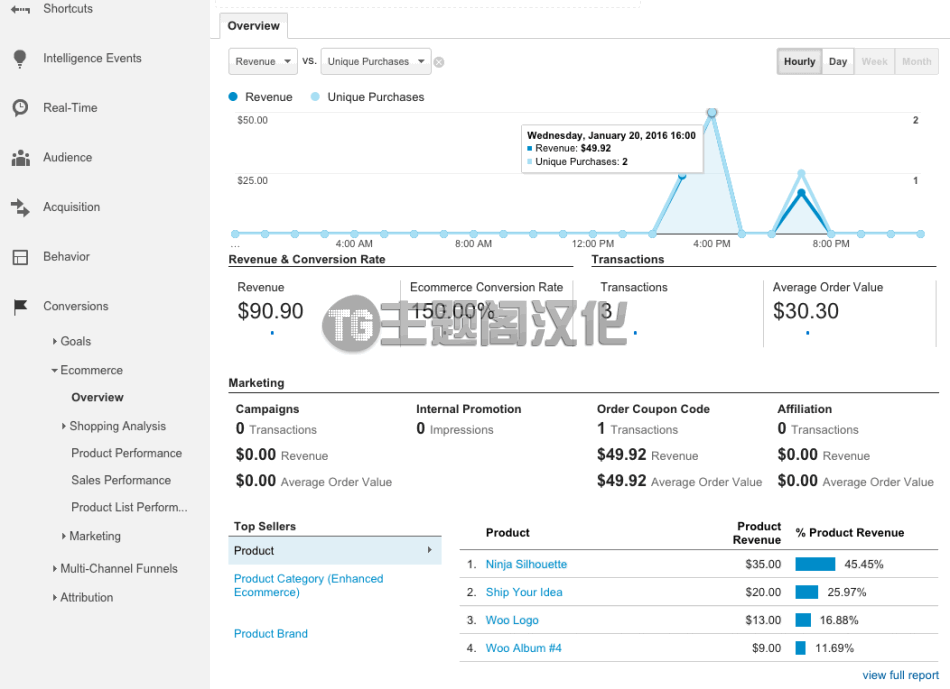Click the Ecommerce Conversion Rate label
This screenshot has height=689, width=950.
[x=486, y=287]
